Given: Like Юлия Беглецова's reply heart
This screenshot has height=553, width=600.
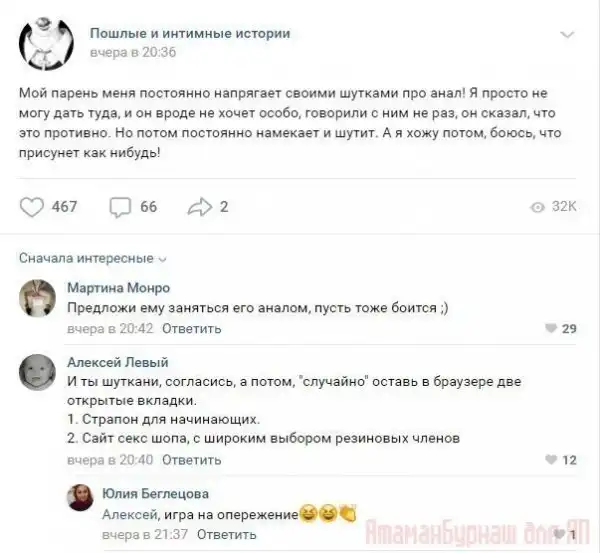Looking at the screenshot, I should (559, 534).
